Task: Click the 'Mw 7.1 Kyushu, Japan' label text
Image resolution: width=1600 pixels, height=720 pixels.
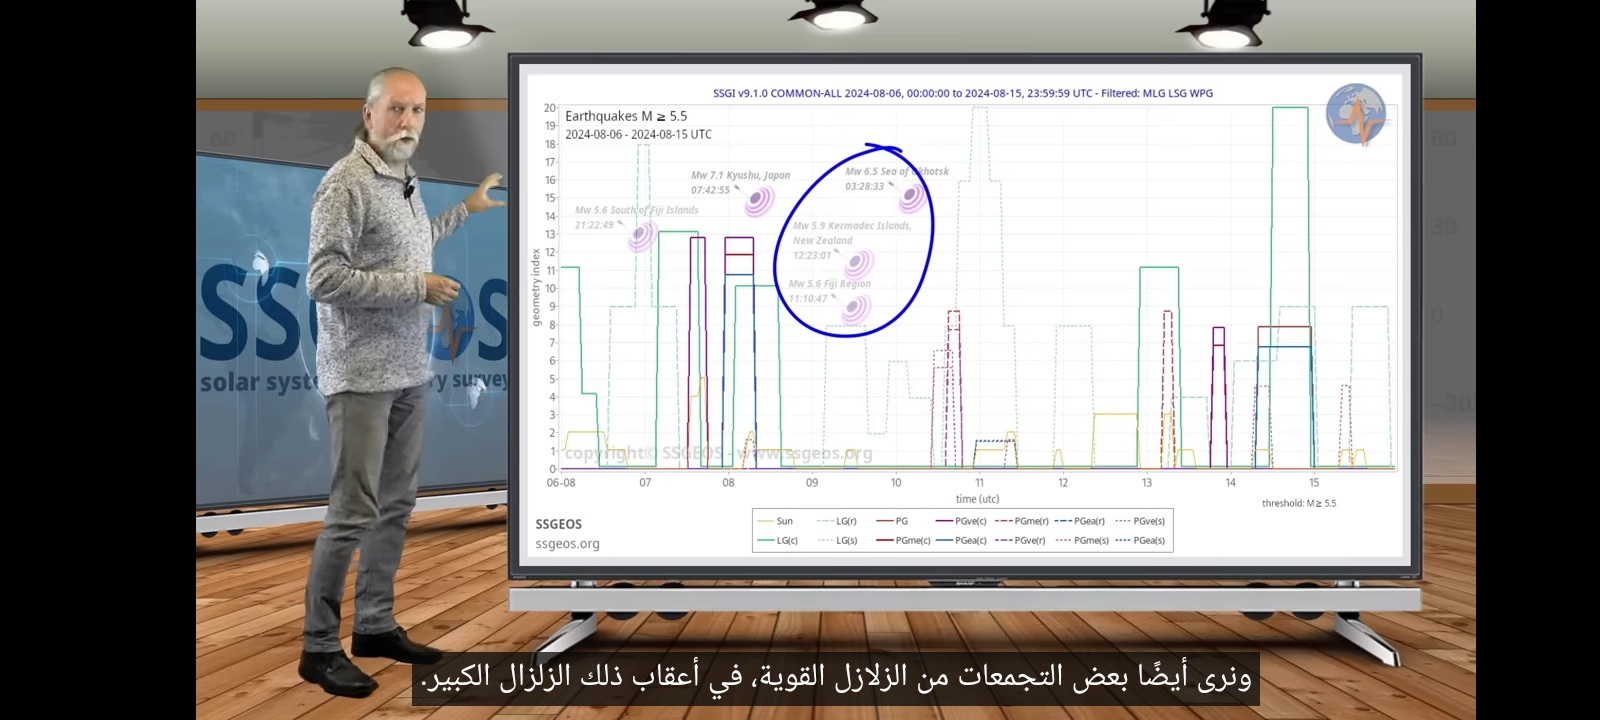Action: point(740,175)
